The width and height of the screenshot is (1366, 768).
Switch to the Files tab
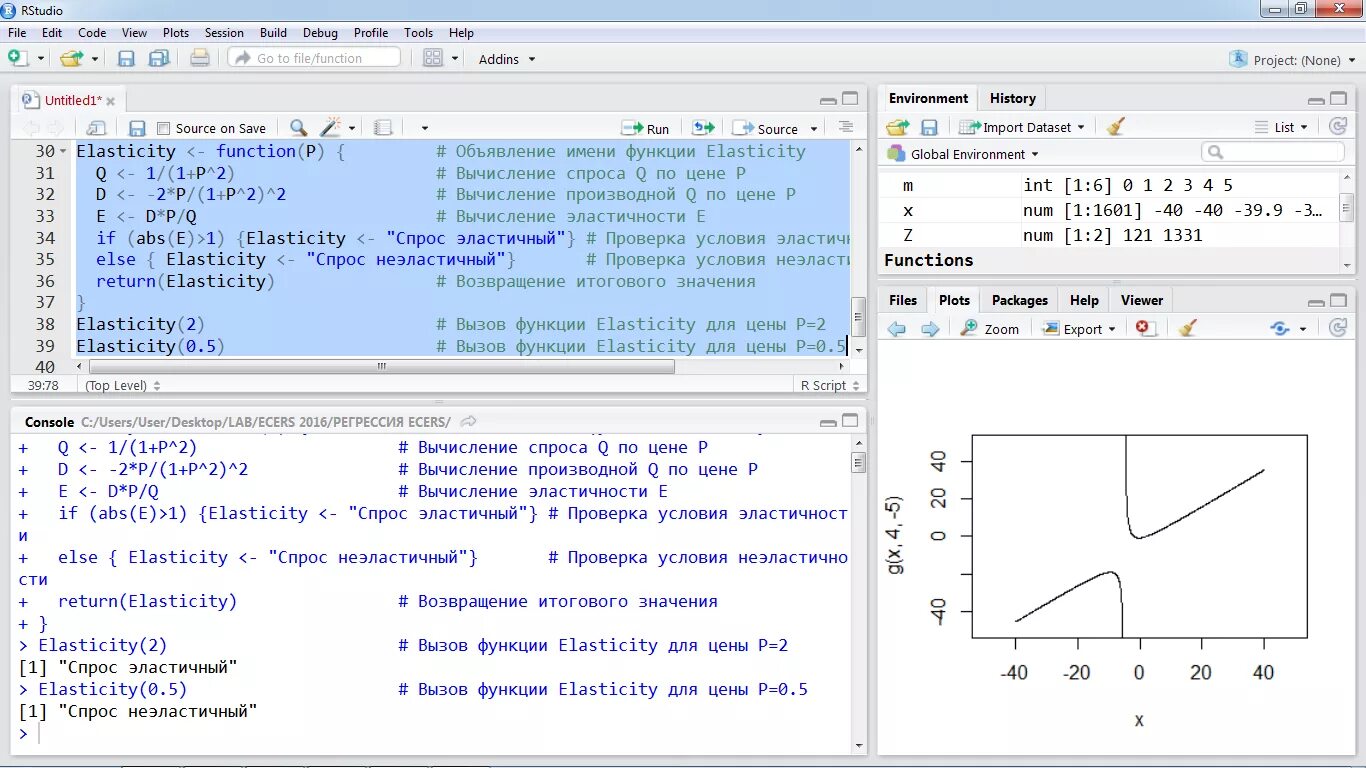pos(903,300)
